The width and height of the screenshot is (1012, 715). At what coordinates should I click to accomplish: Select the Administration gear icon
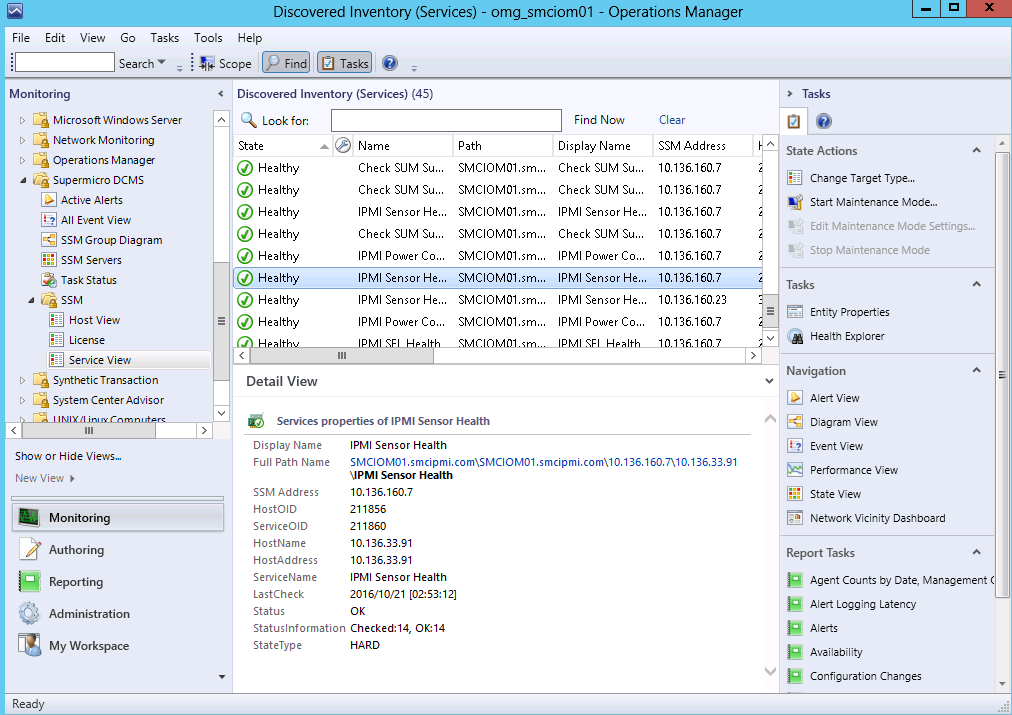click(30, 614)
